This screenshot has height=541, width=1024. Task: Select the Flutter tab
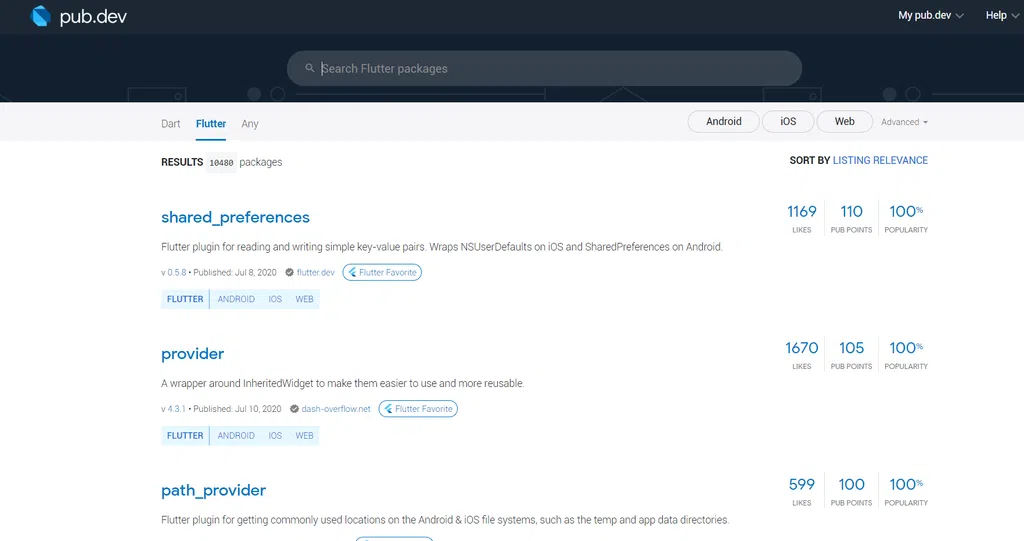tap(211, 123)
